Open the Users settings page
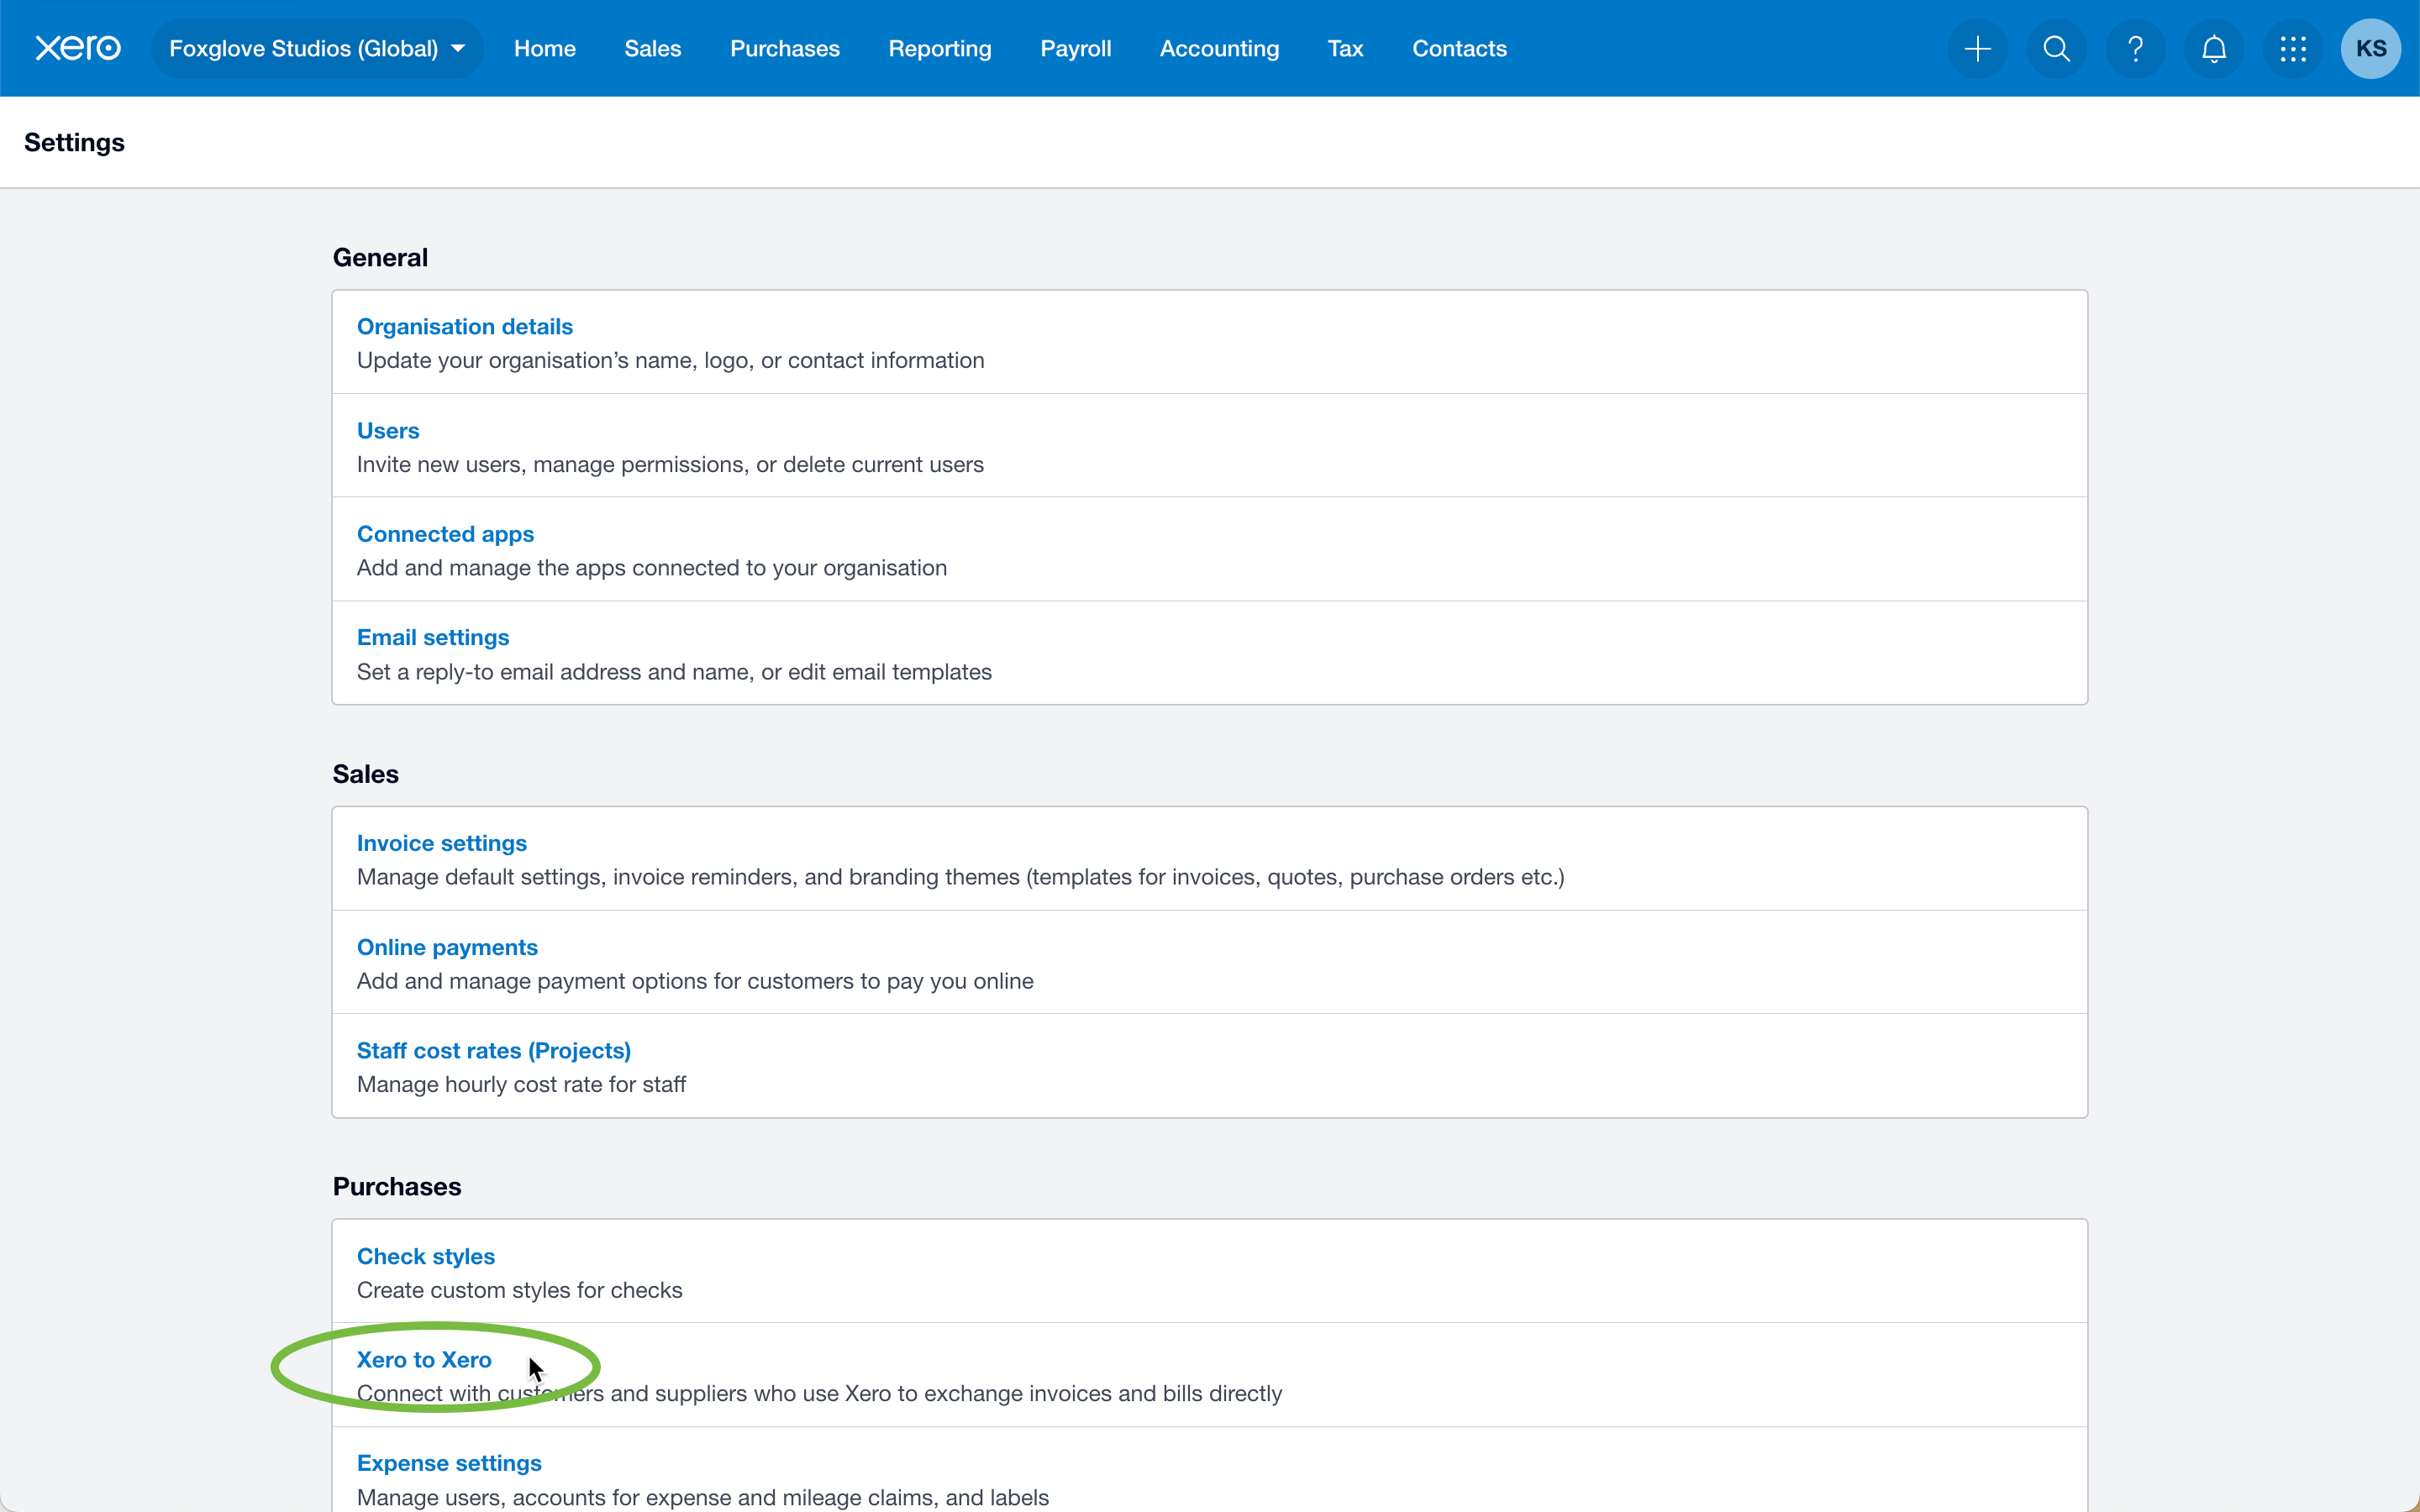Screen dimensions: 2420x1512 387,430
